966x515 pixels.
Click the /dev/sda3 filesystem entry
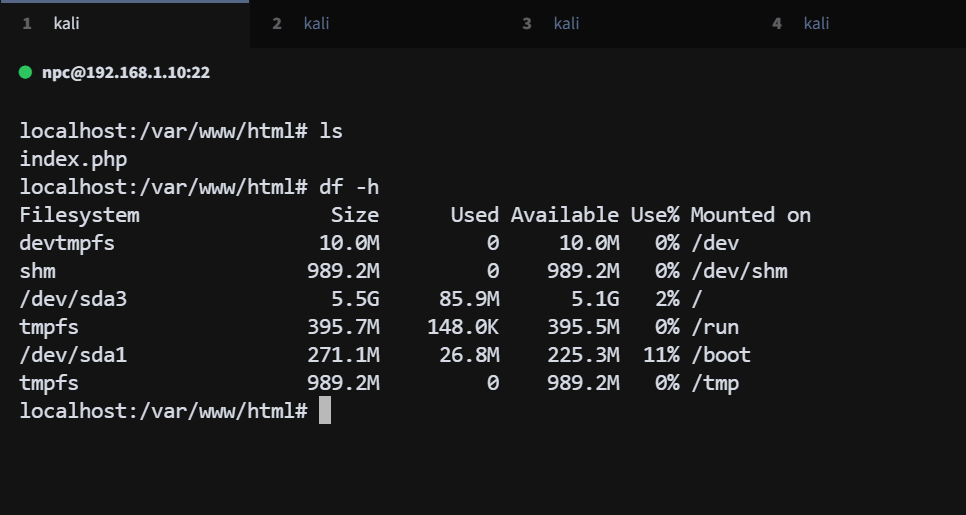73,298
